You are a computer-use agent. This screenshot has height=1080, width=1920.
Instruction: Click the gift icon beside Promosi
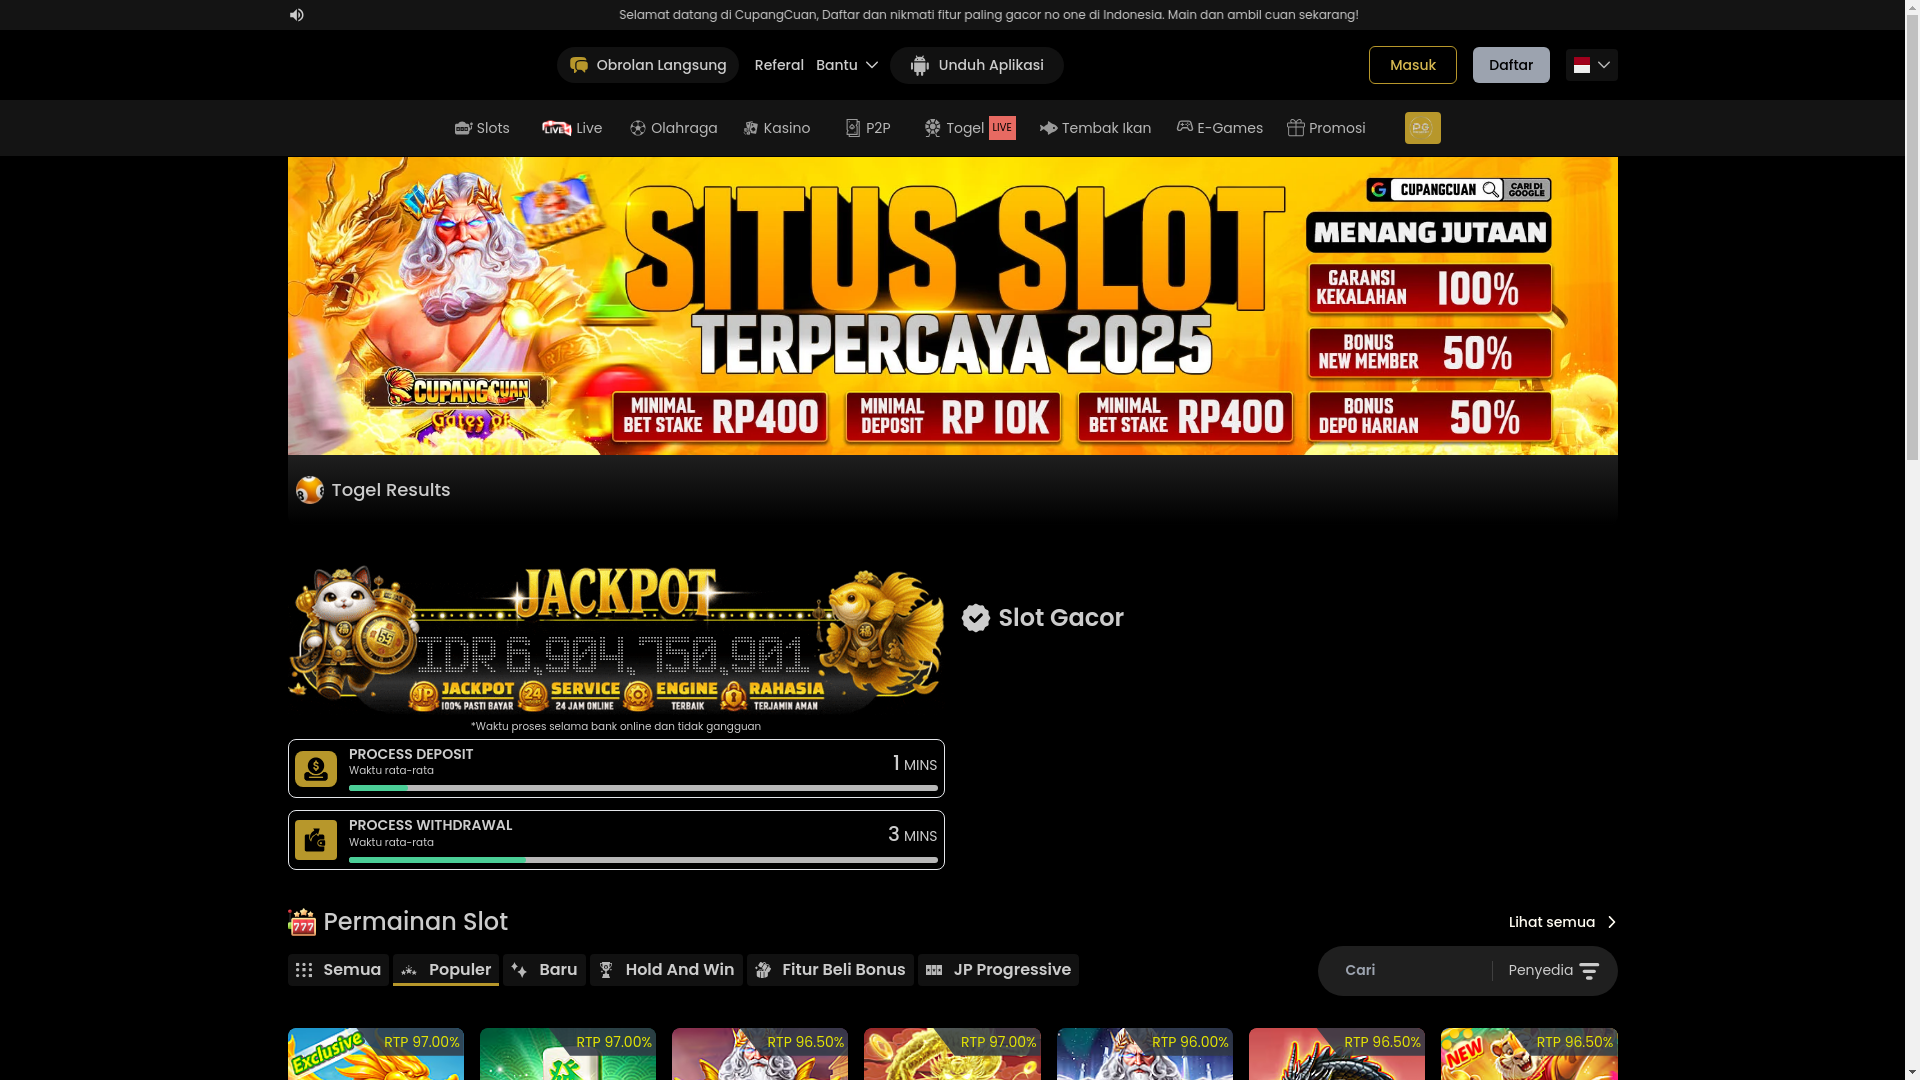click(x=1296, y=128)
